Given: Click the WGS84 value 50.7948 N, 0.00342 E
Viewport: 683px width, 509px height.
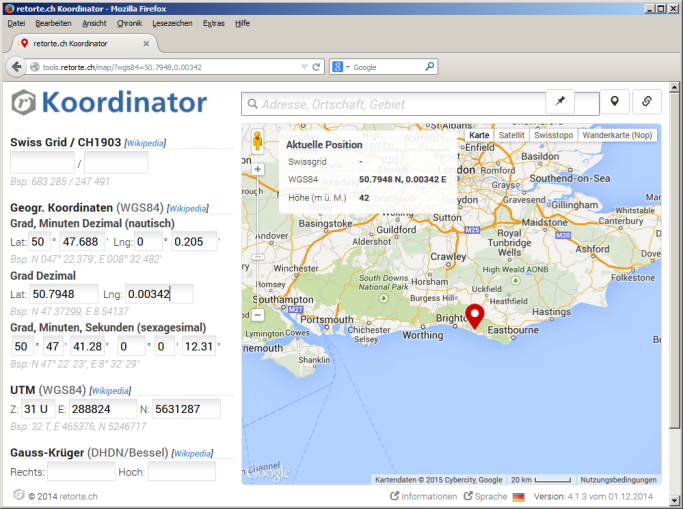Looking at the screenshot, I should coord(402,179).
